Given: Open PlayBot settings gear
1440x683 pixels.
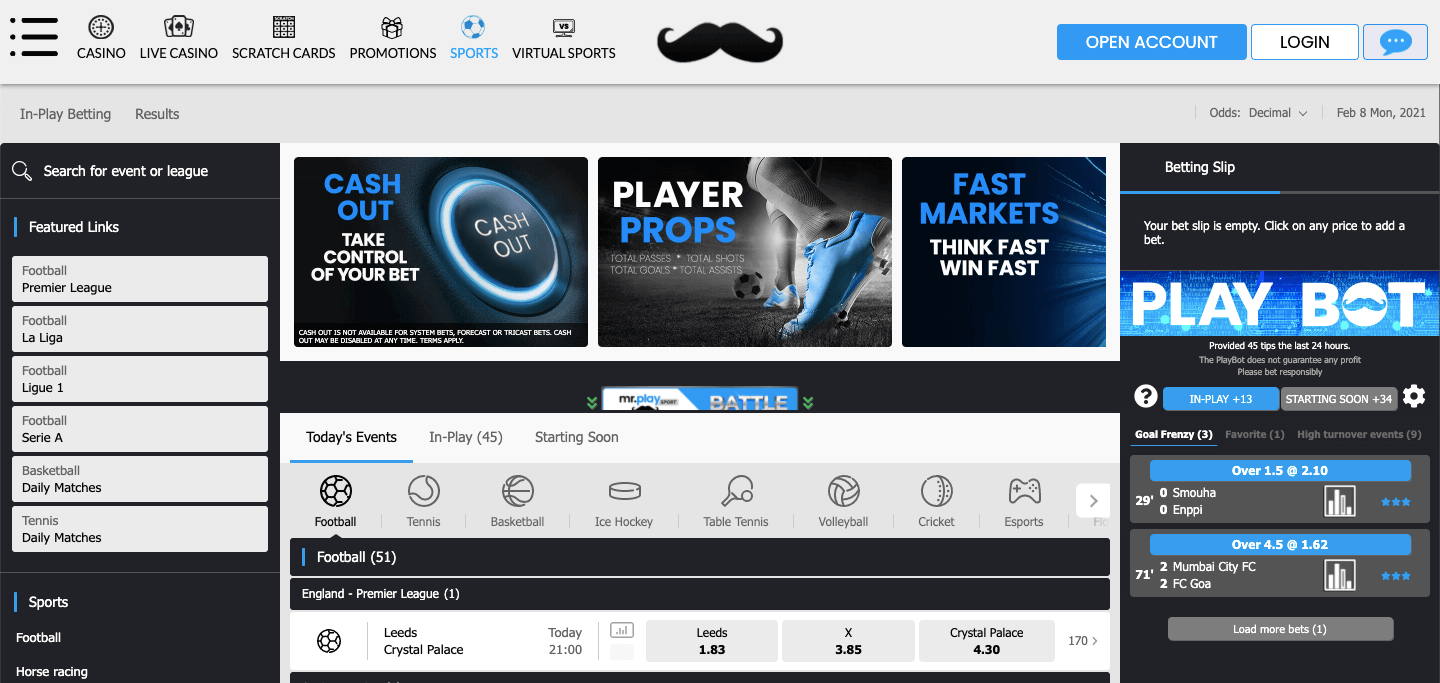Looking at the screenshot, I should [1414, 397].
